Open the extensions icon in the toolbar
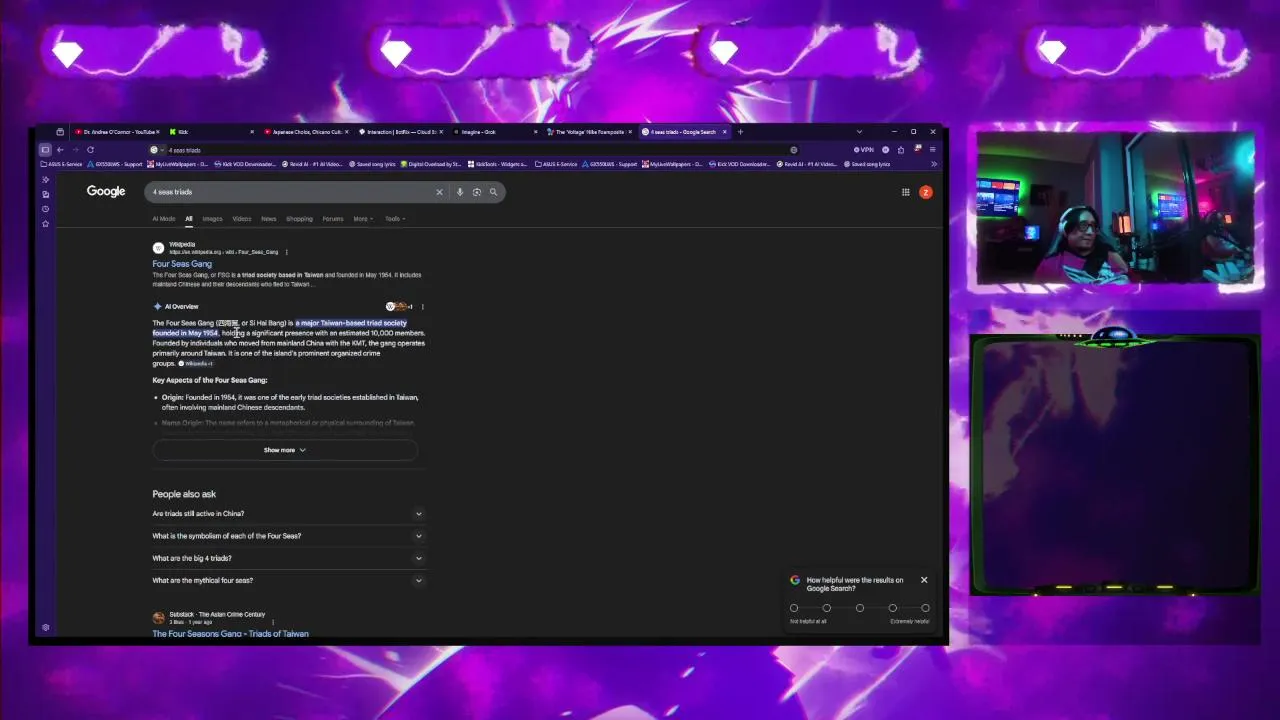The height and width of the screenshot is (720, 1280). point(901,150)
